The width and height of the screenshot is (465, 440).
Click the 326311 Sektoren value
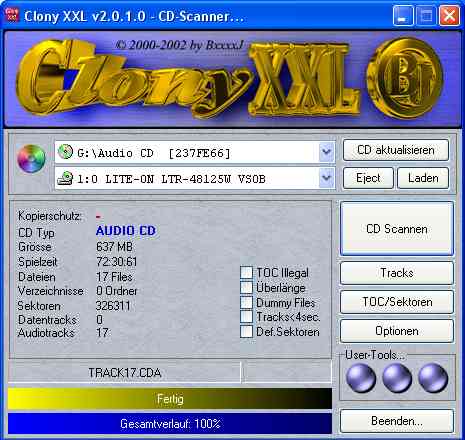(x=113, y=306)
